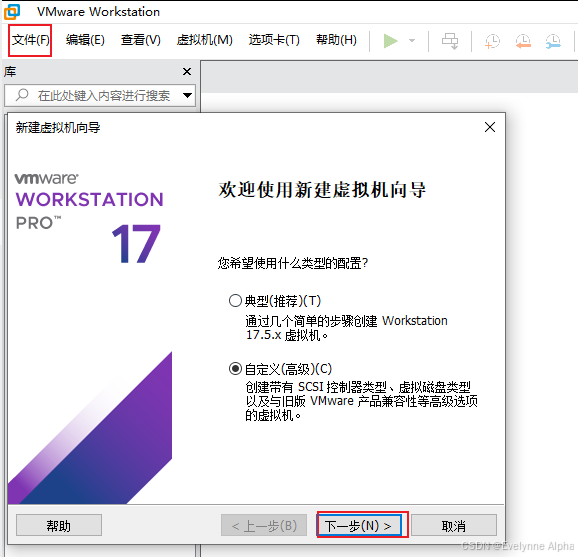Screen dimensions: 578x557
Task: Open the 帮助(H) menu
Action: pyautogui.click(x=336, y=40)
